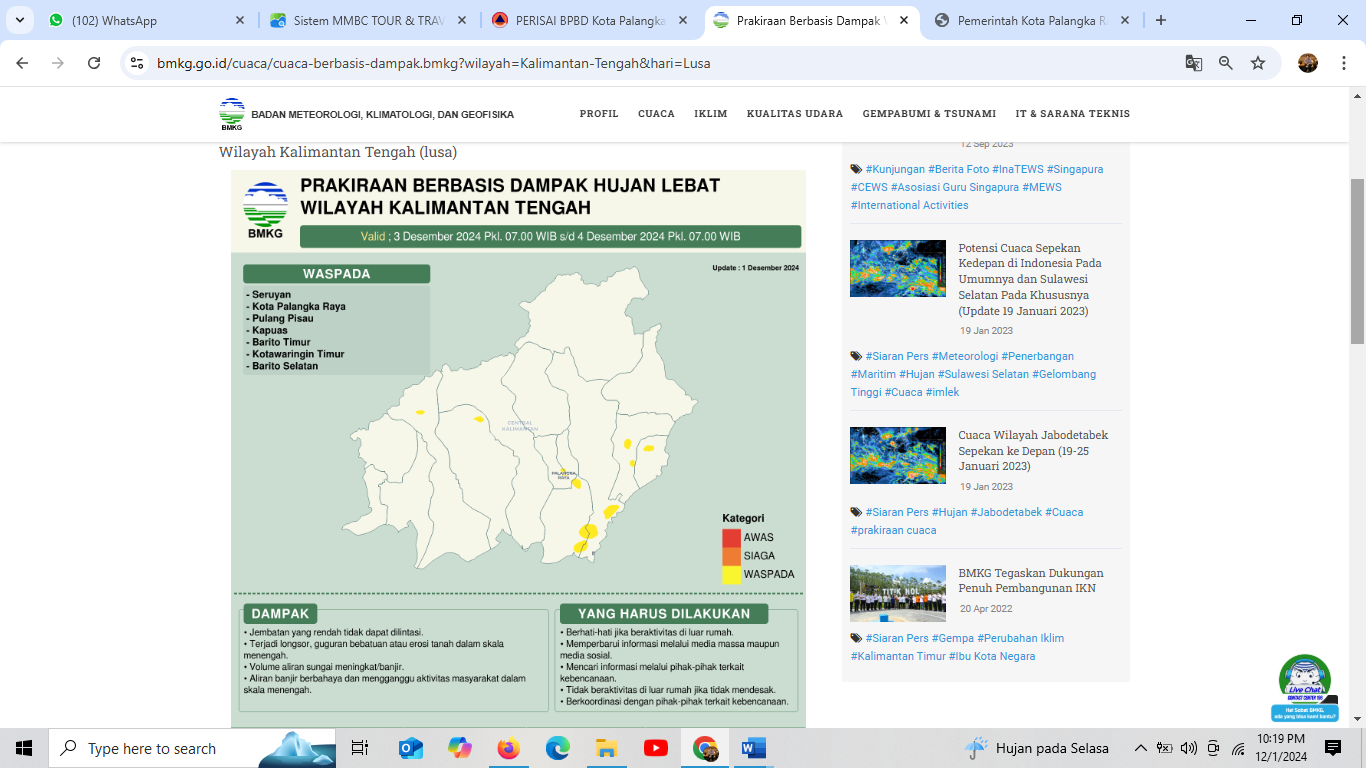Image resolution: width=1366 pixels, height=768 pixels.
Task: Close the PERISAI BPBD tab
Action: tap(684, 20)
